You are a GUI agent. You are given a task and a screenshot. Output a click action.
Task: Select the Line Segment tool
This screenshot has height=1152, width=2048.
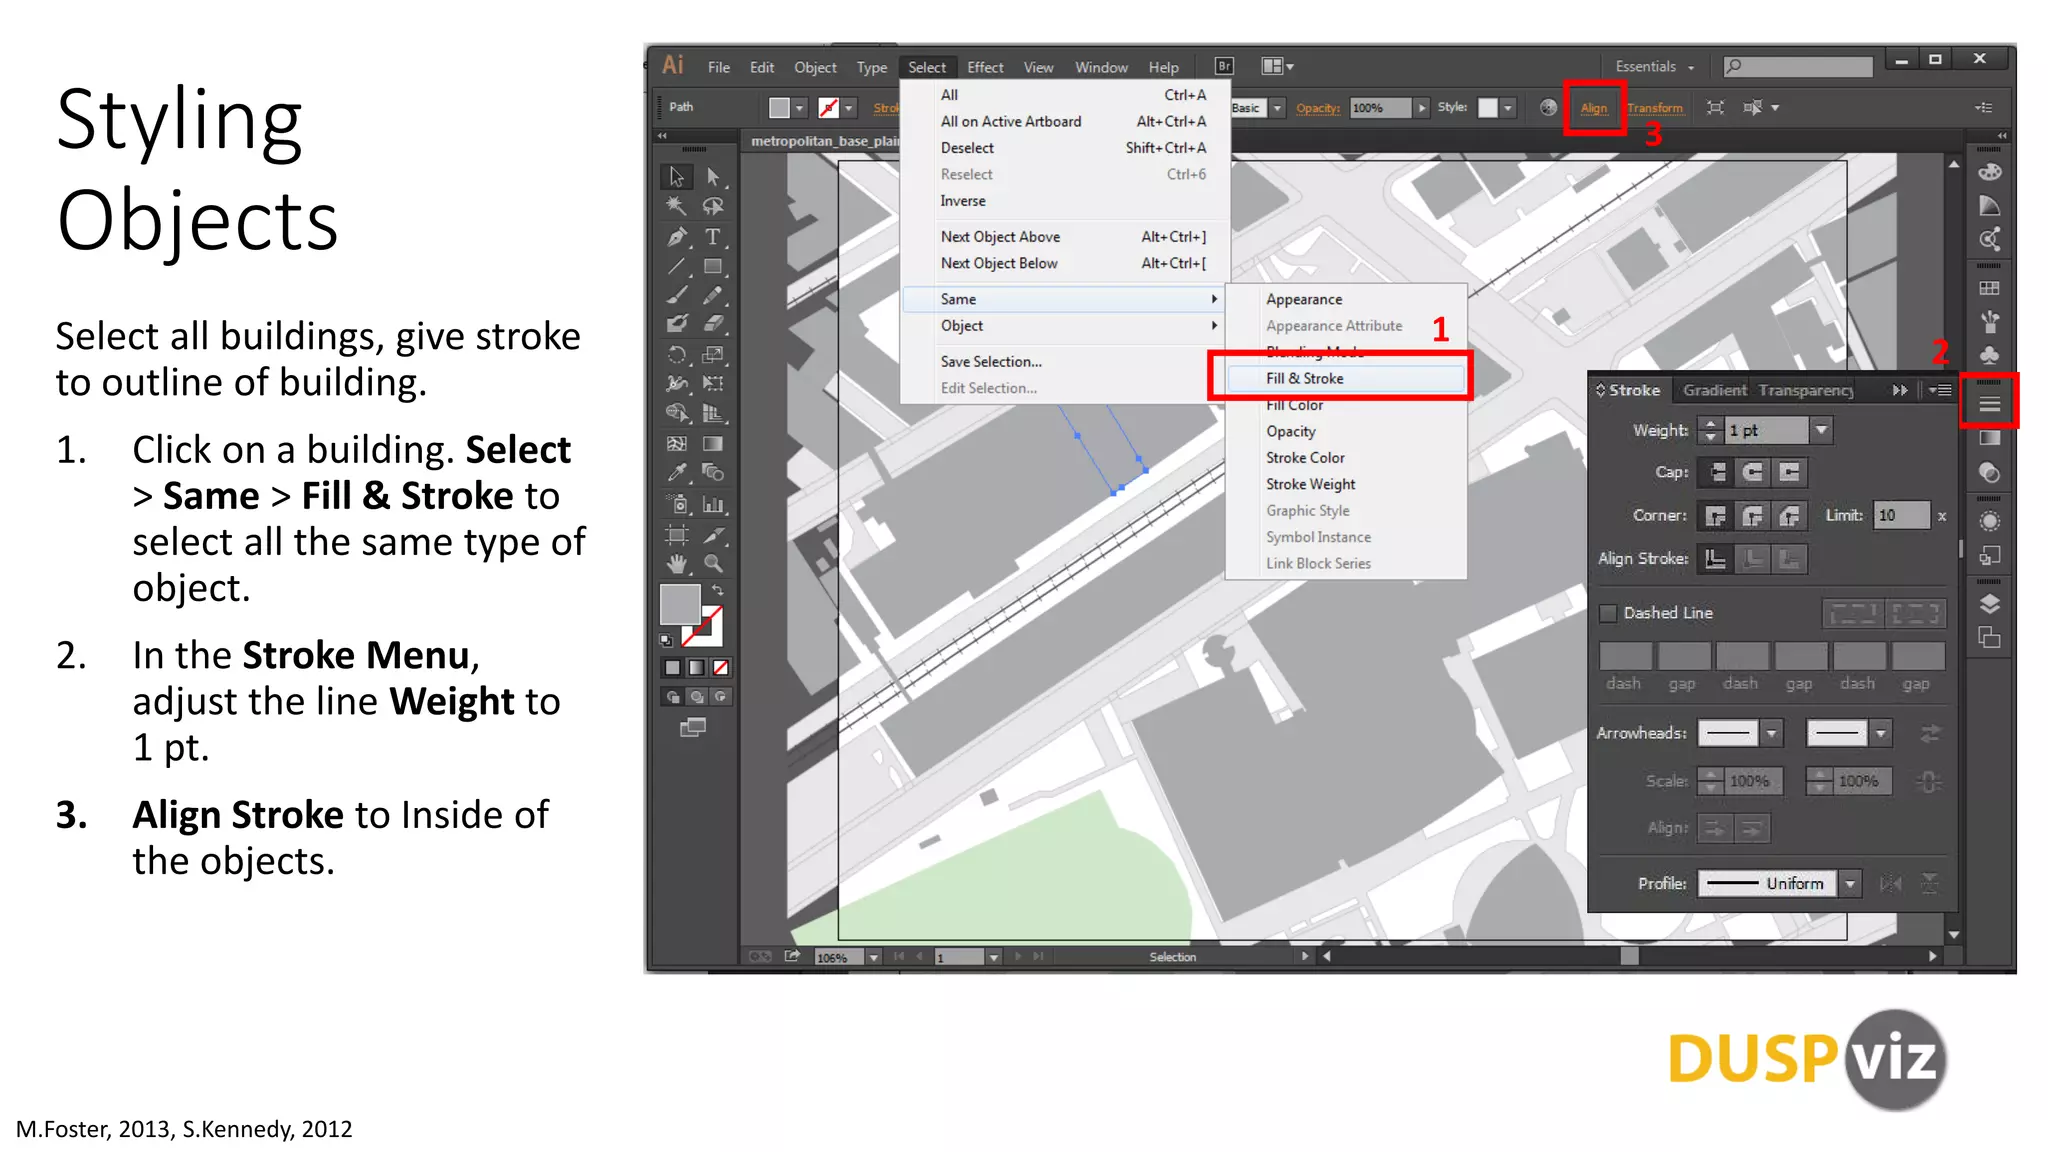pos(676,266)
